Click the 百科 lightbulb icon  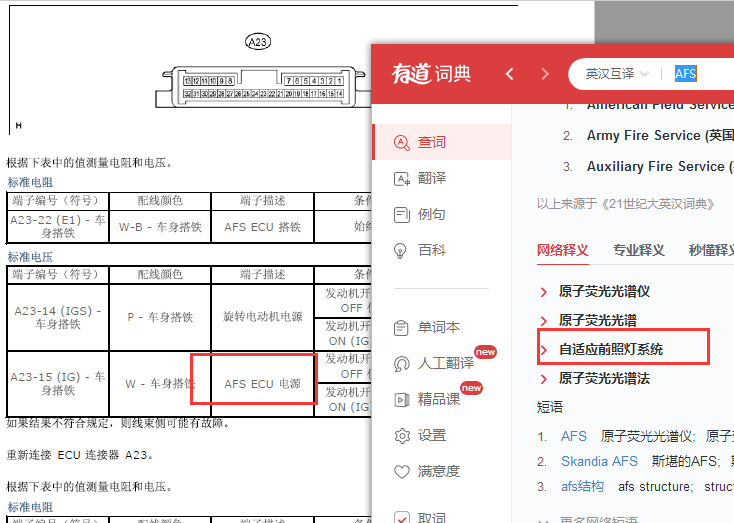tap(400, 250)
